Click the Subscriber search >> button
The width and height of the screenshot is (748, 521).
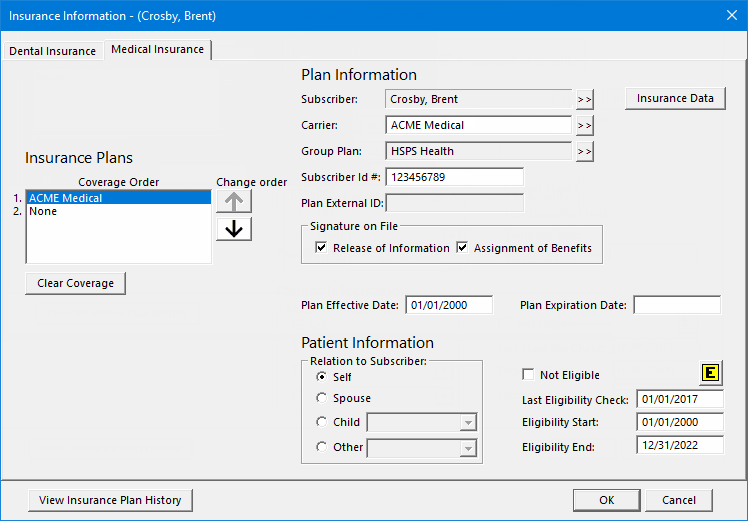tap(584, 99)
